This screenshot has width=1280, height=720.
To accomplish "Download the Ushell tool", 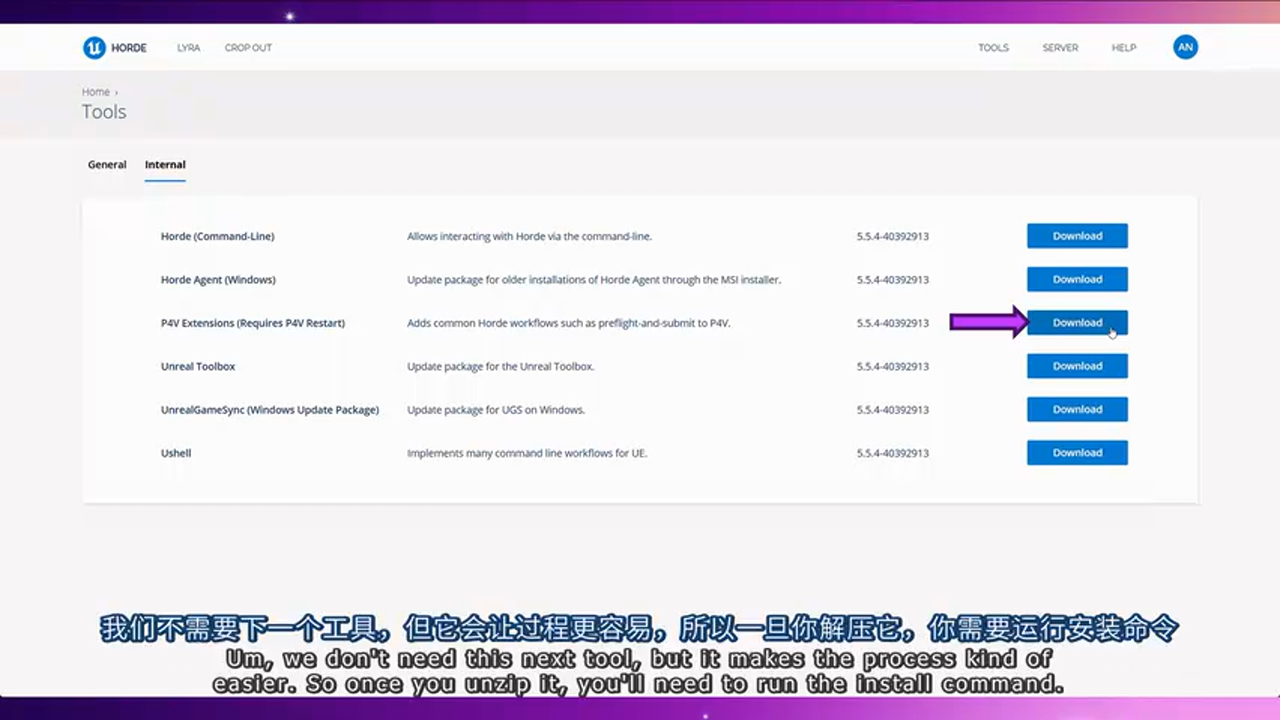I will pyautogui.click(x=1077, y=453).
